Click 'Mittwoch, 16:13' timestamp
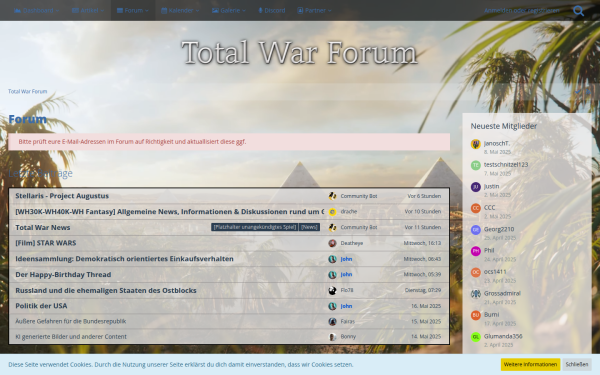 (x=422, y=243)
